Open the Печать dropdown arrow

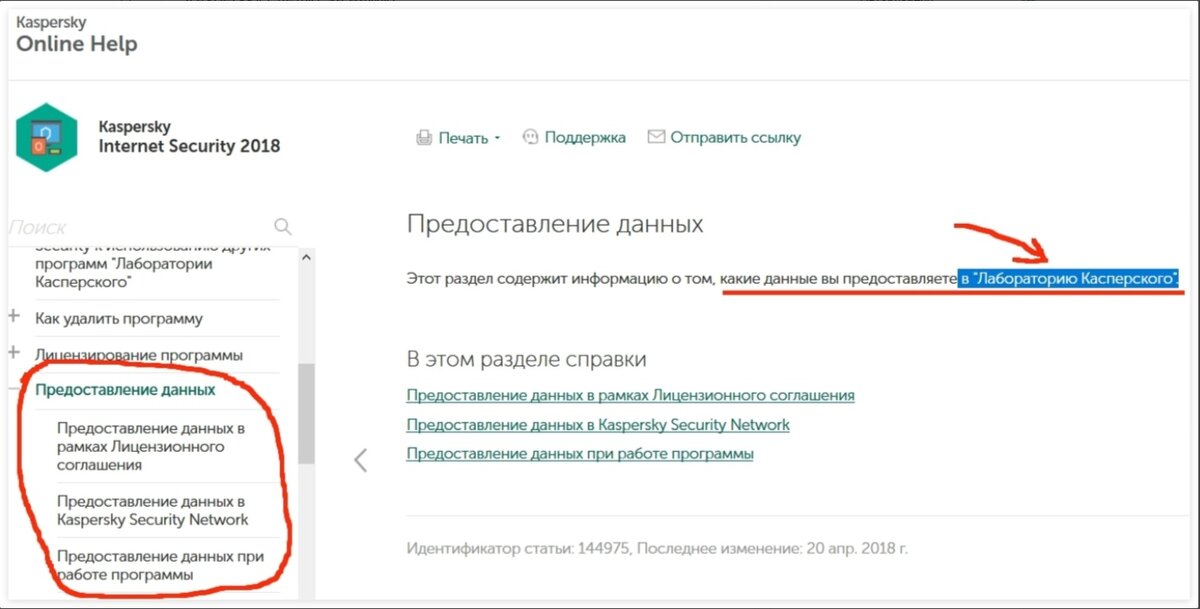coord(497,139)
